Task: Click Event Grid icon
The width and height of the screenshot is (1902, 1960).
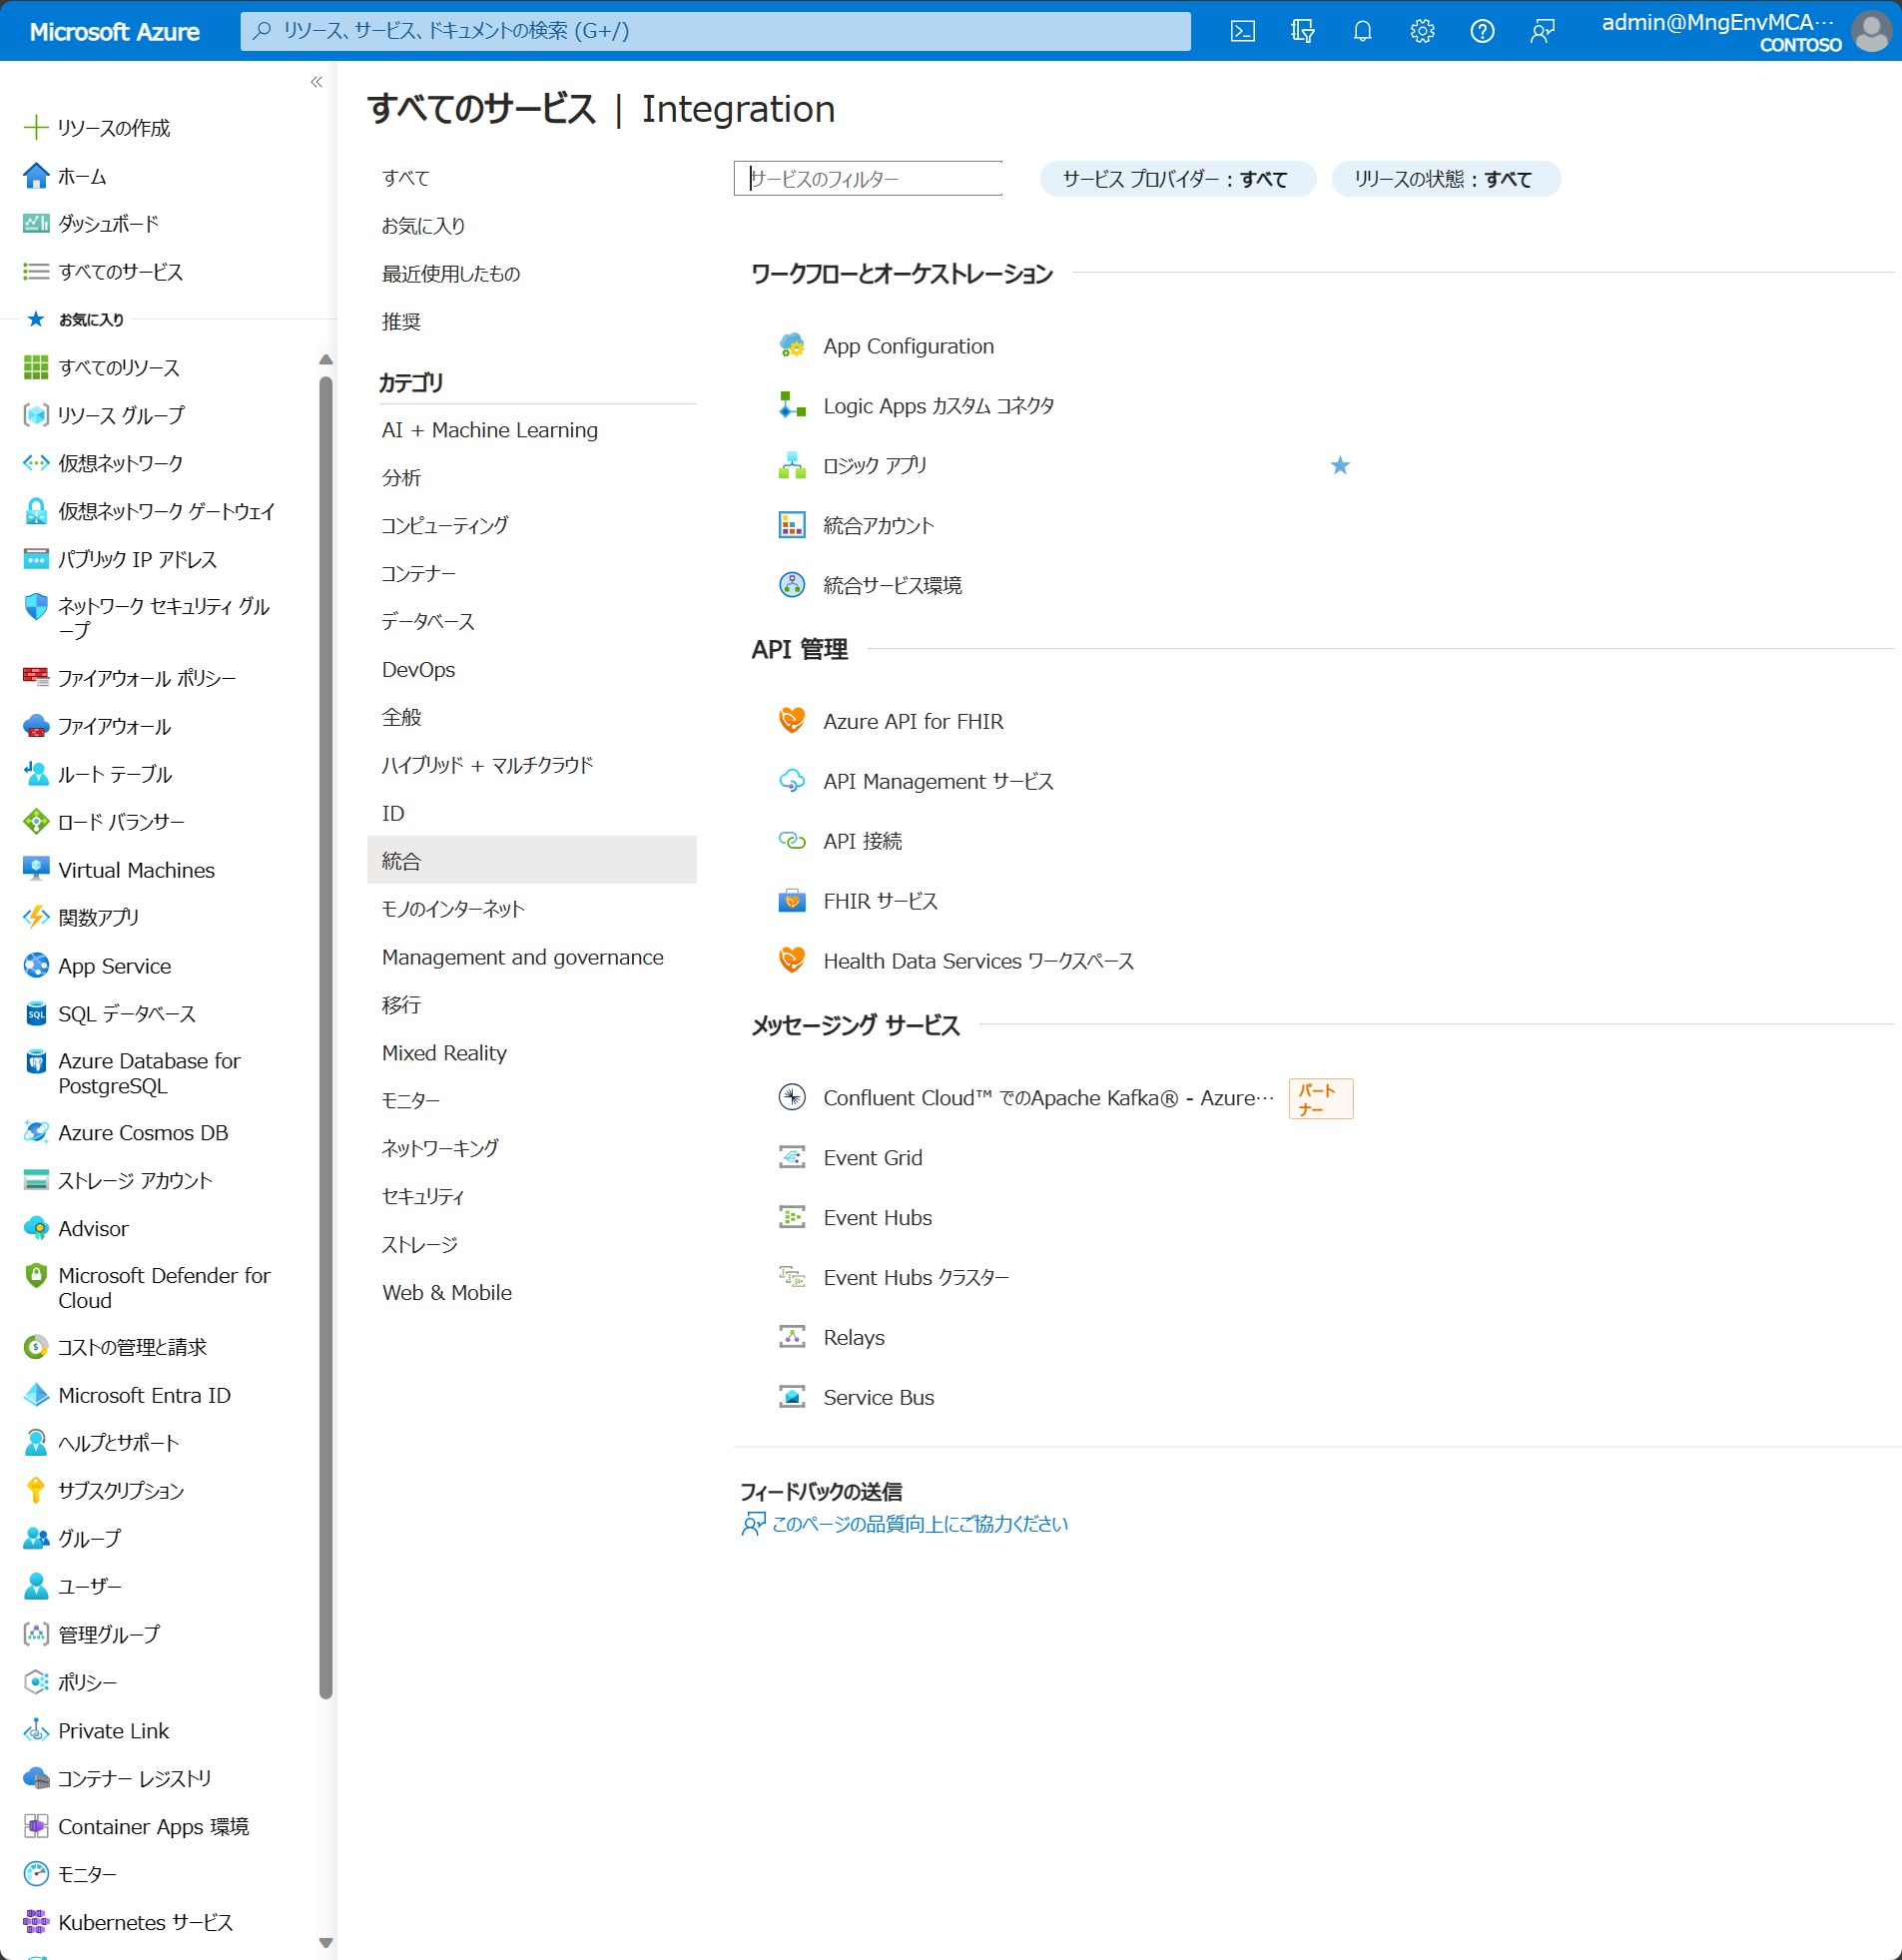Action: click(792, 1158)
